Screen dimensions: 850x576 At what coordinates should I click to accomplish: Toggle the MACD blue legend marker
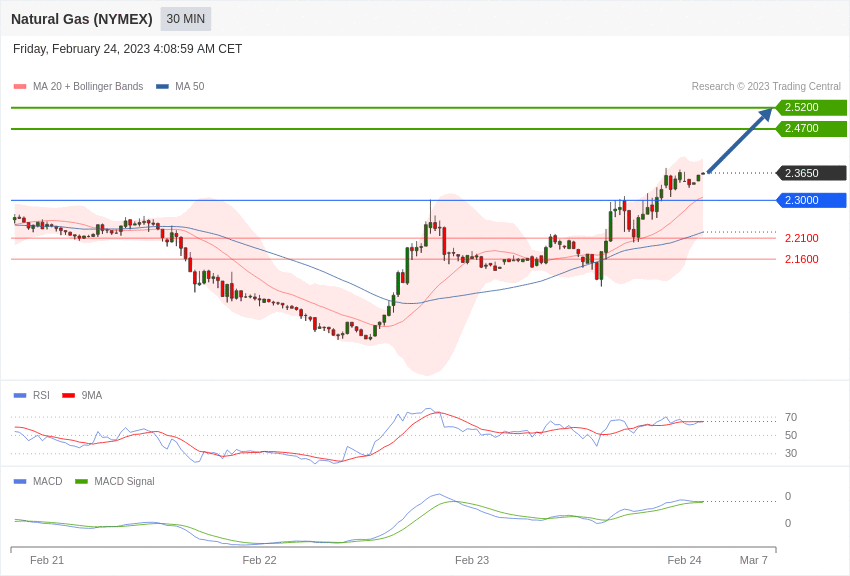pyautogui.click(x=20, y=481)
